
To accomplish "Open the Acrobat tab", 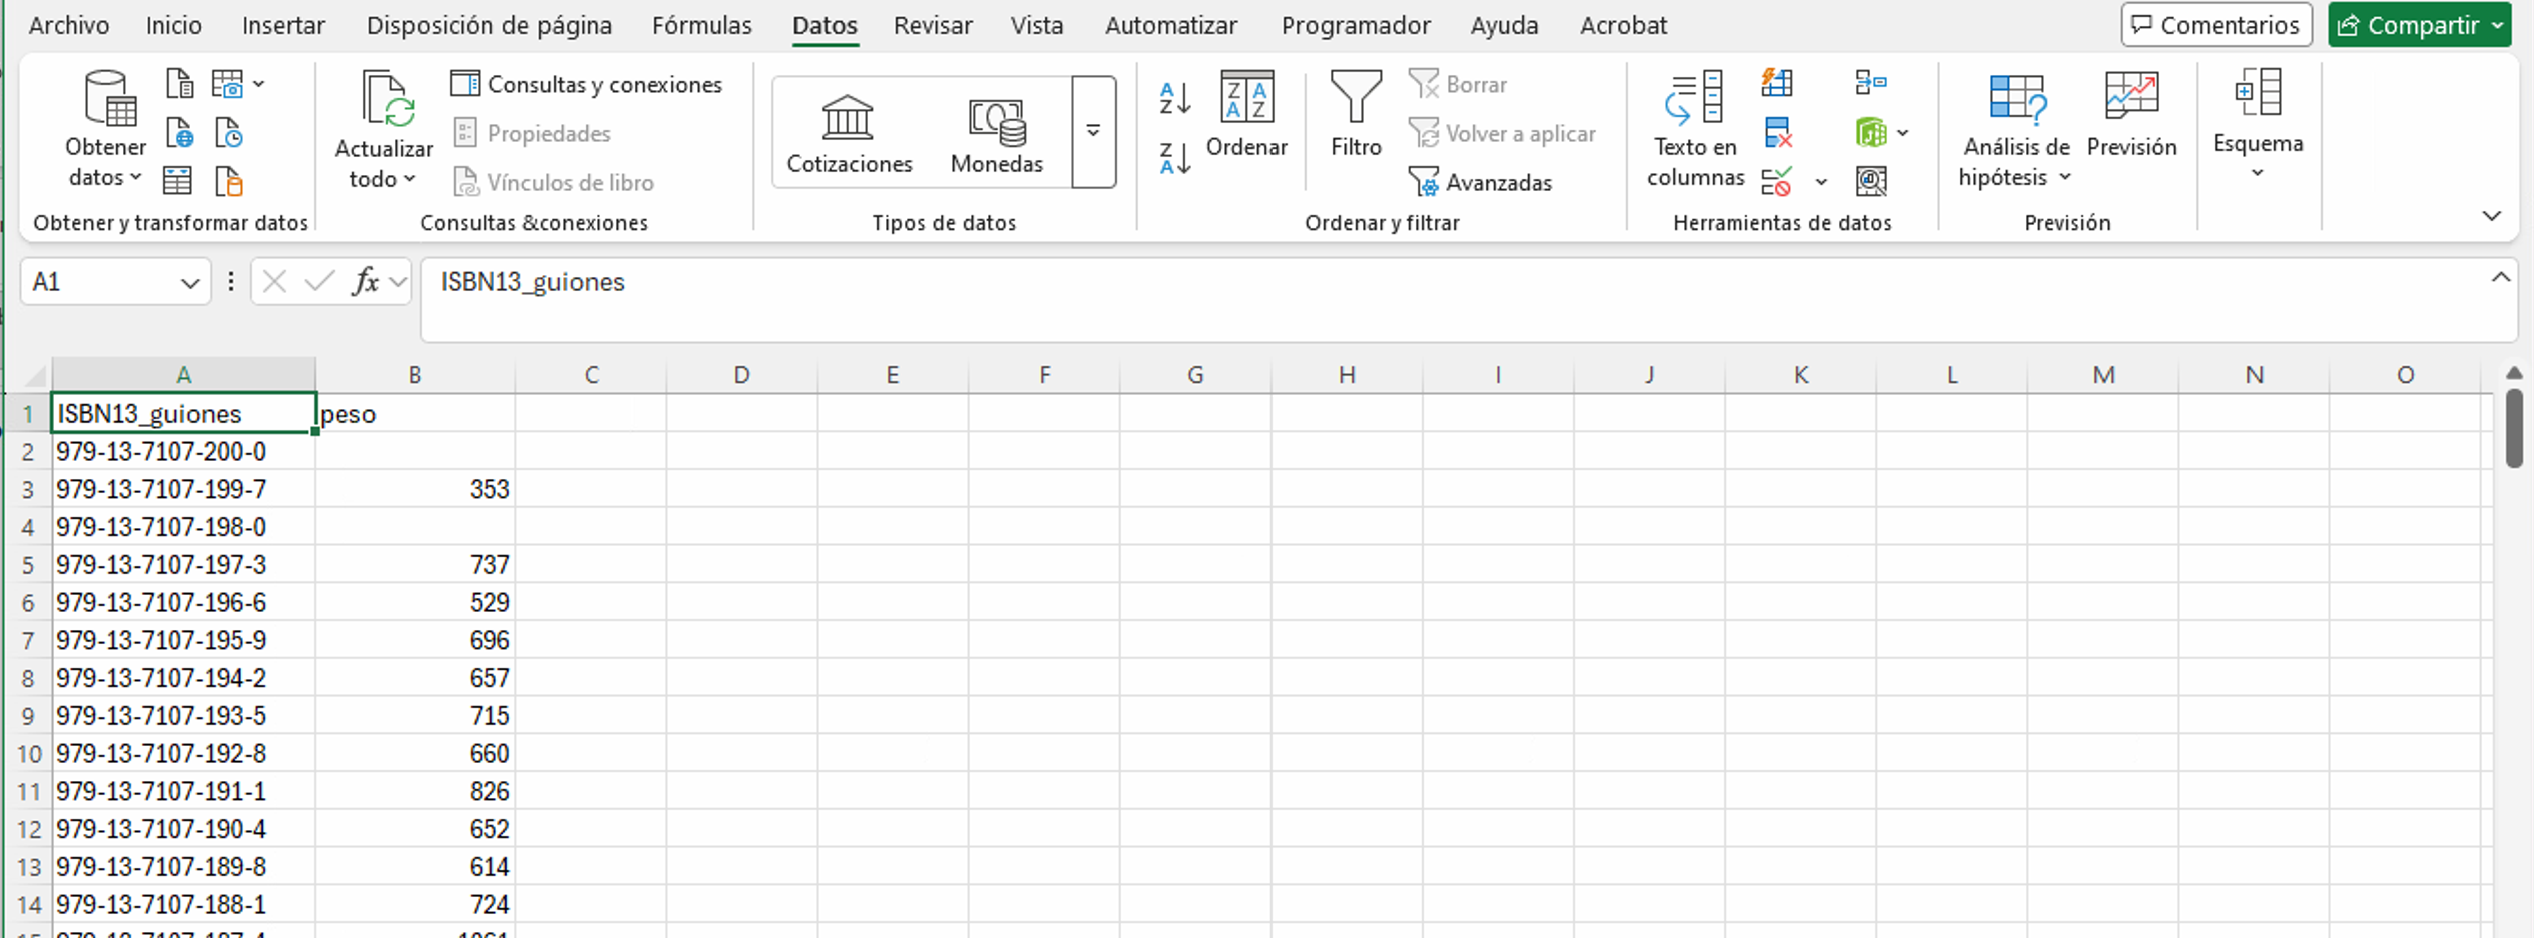I will coord(1623,25).
